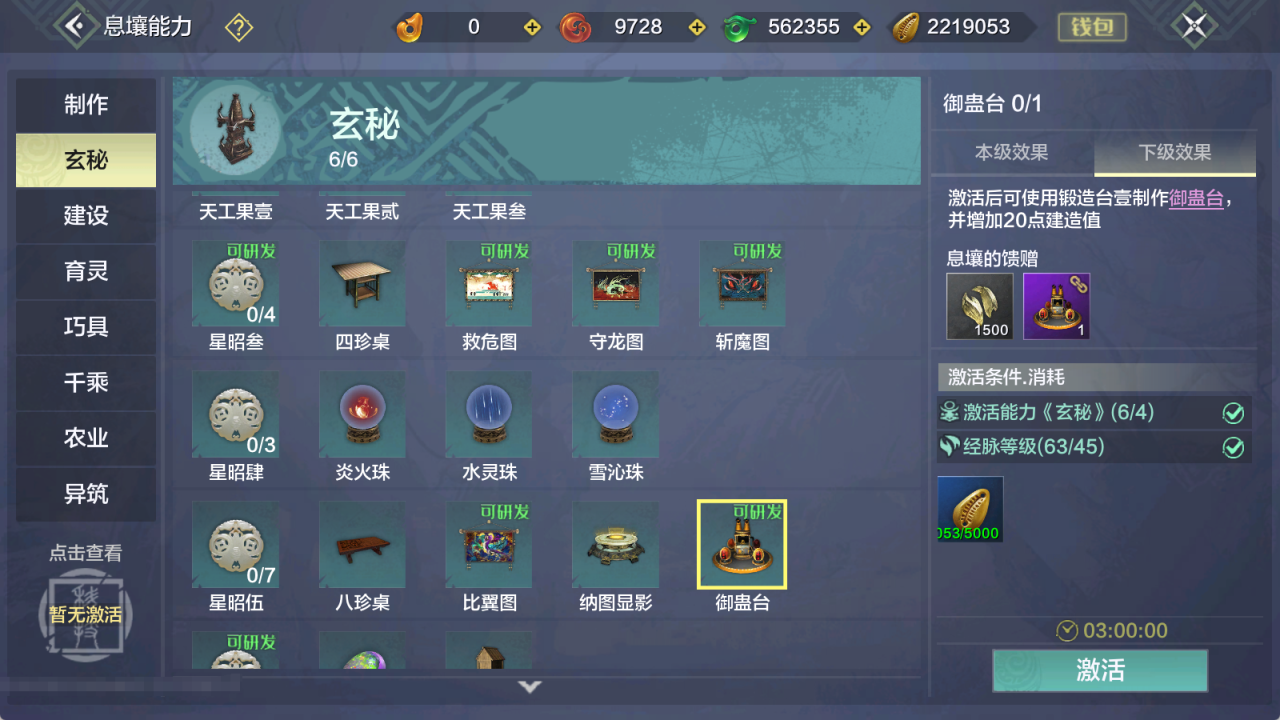This screenshot has height=720, width=1280.
Task: Expand list with bottom down chevron
Action: click(530, 687)
